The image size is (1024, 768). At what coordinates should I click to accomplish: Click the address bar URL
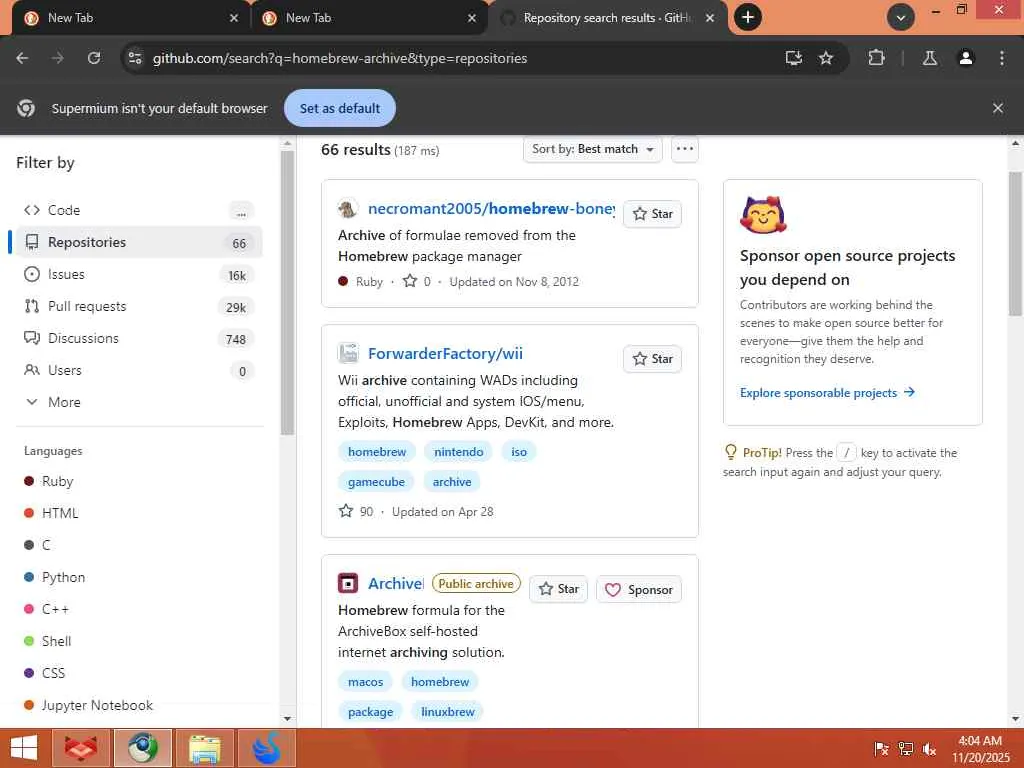340,58
